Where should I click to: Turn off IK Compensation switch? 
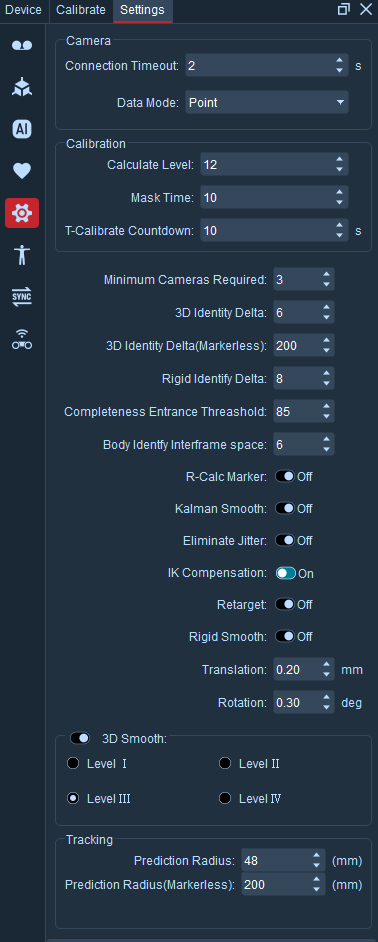(x=285, y=573)
